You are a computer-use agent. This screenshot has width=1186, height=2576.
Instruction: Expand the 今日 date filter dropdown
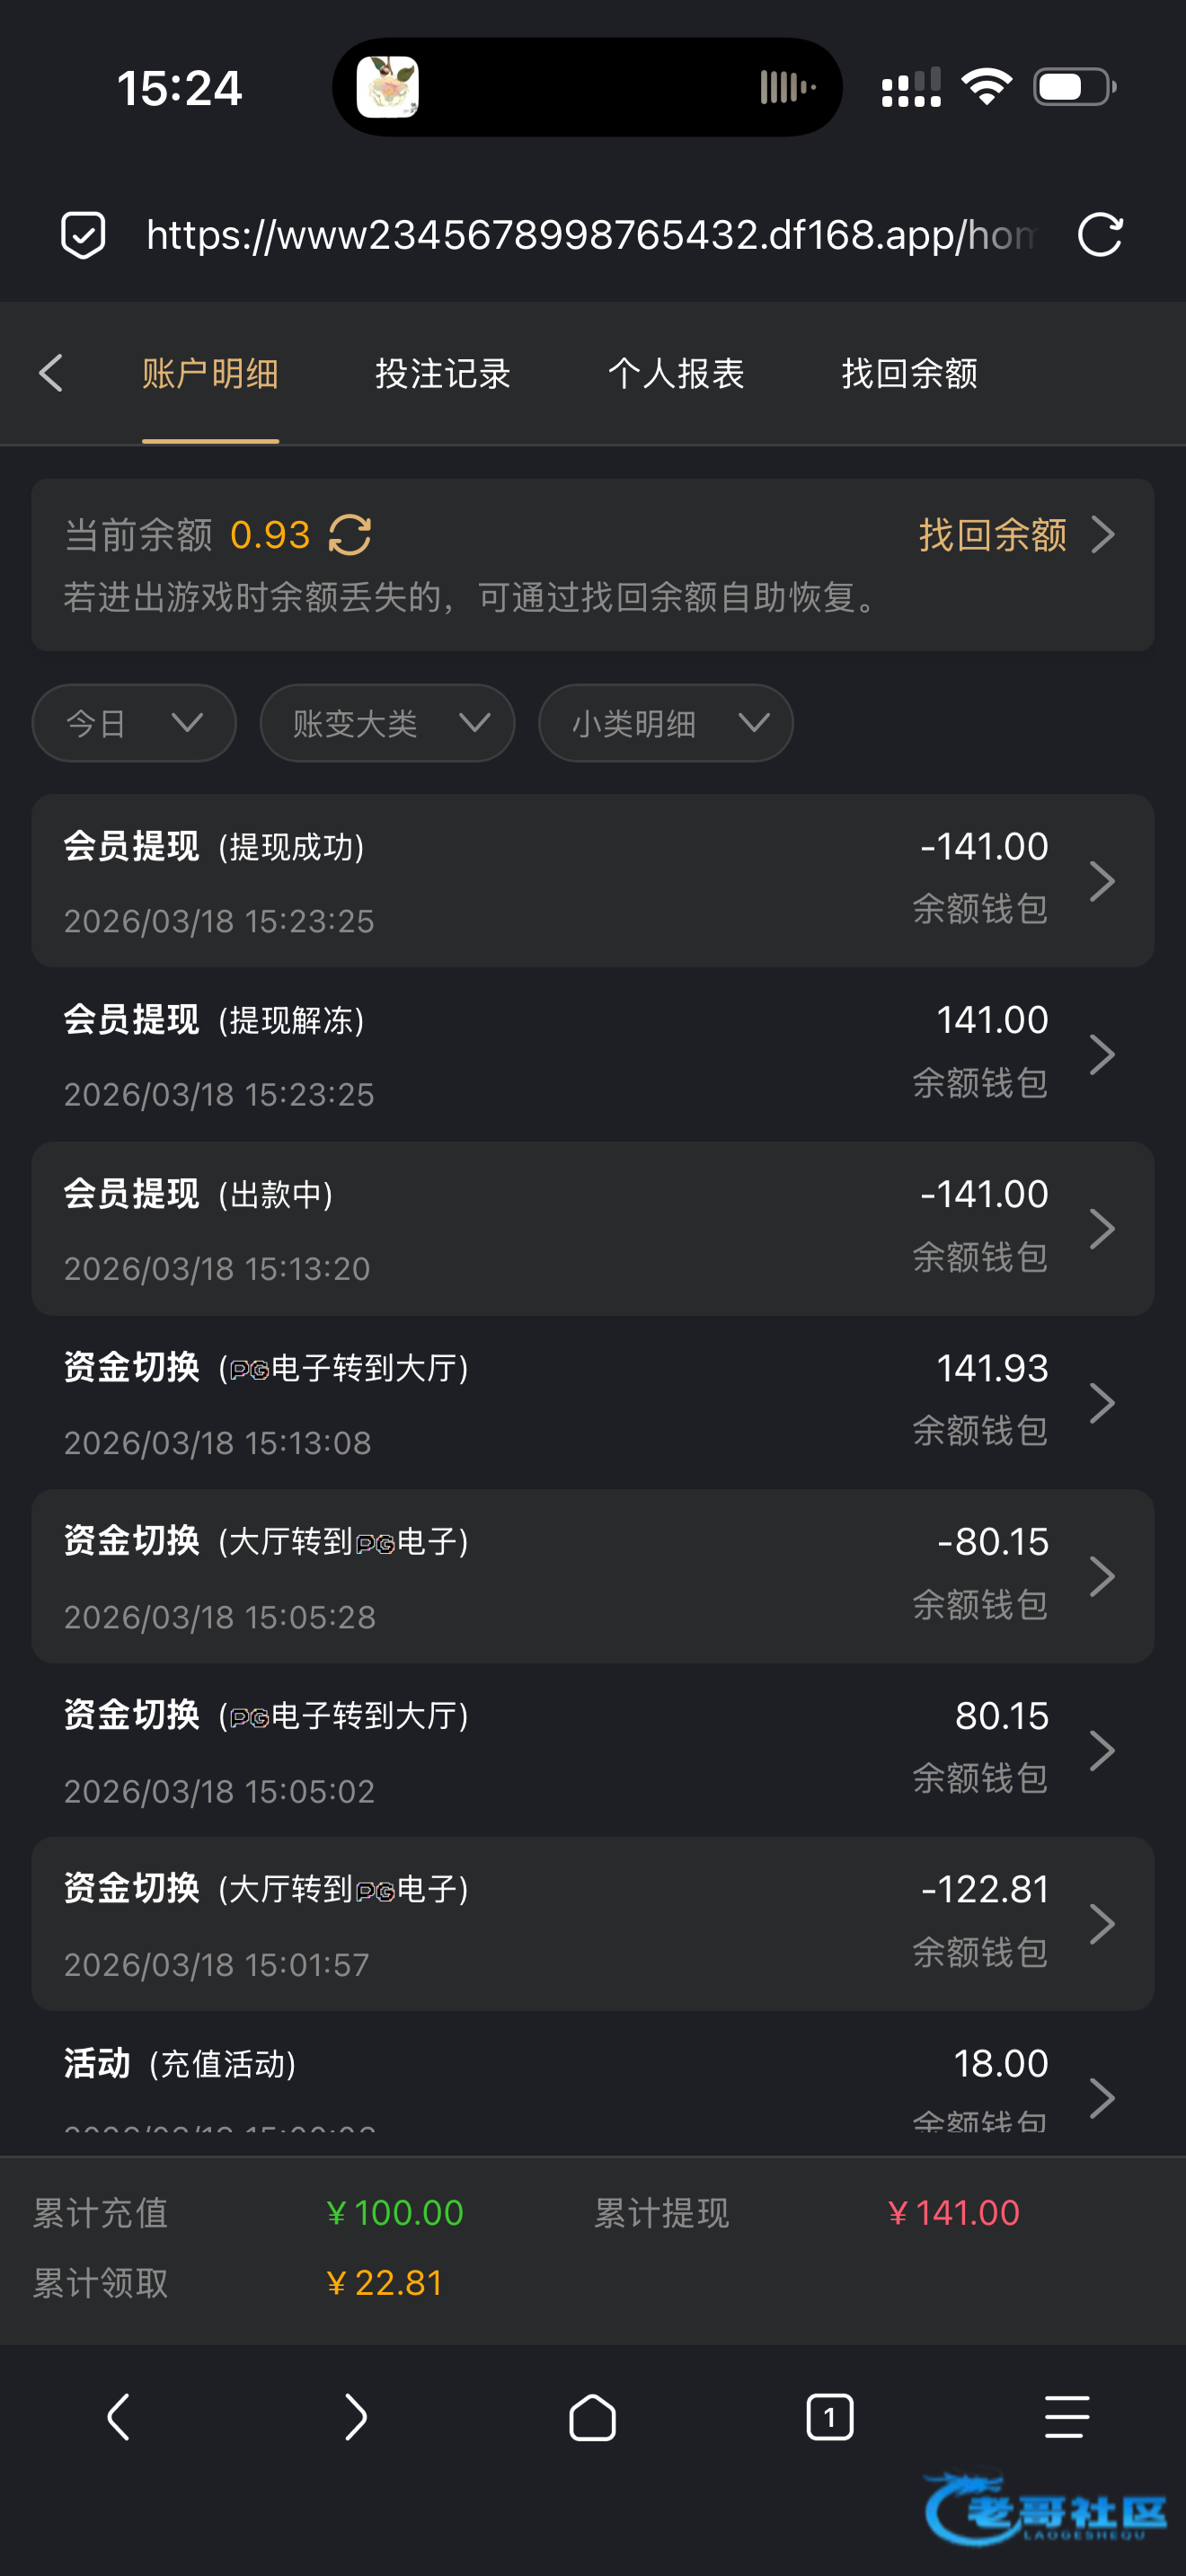click(134, 723)
